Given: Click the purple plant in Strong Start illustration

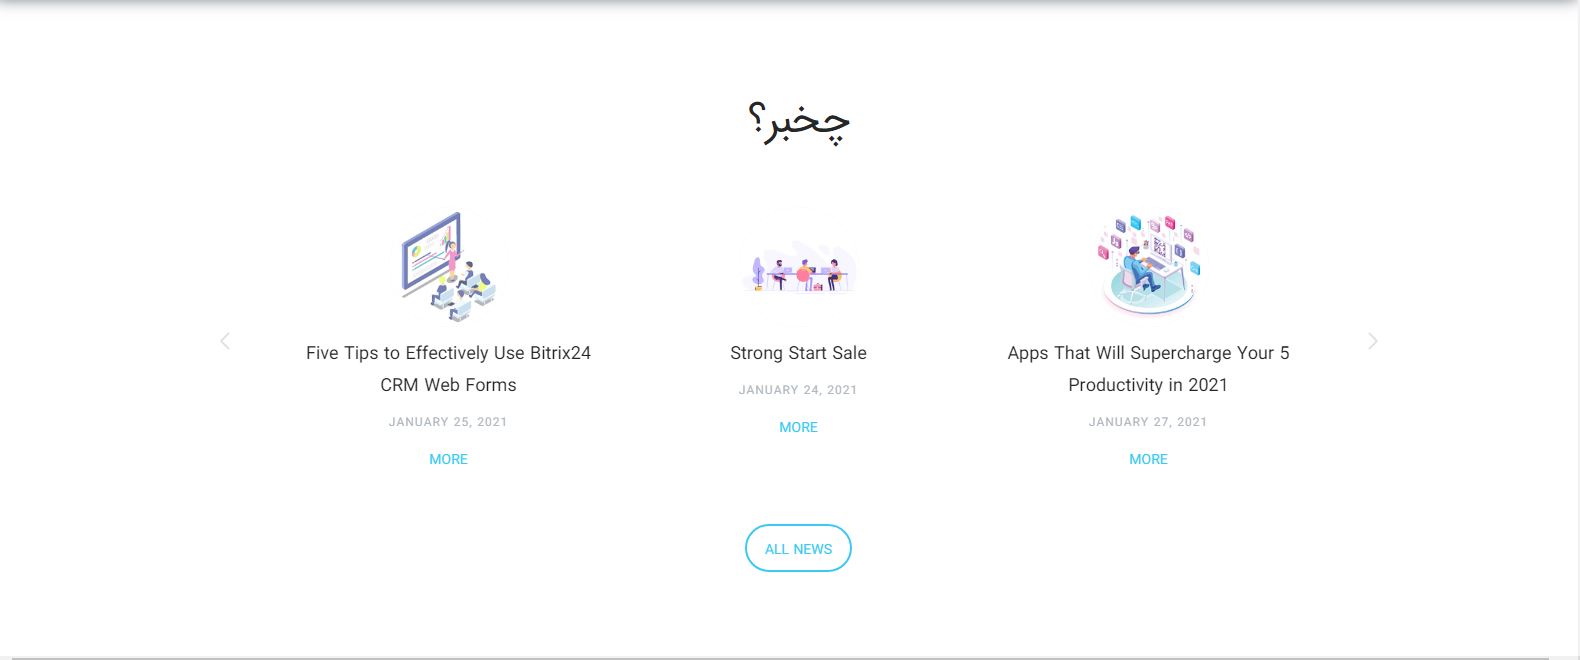Looking at the screenshot, I should [x=757, y=271].
